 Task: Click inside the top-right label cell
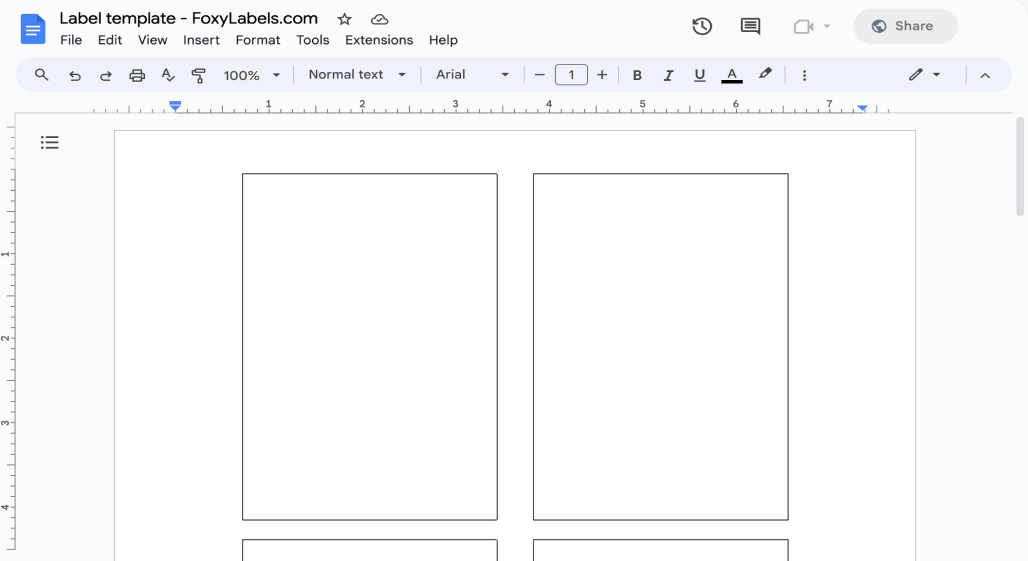pyautogui.click(x=661, y=347)
